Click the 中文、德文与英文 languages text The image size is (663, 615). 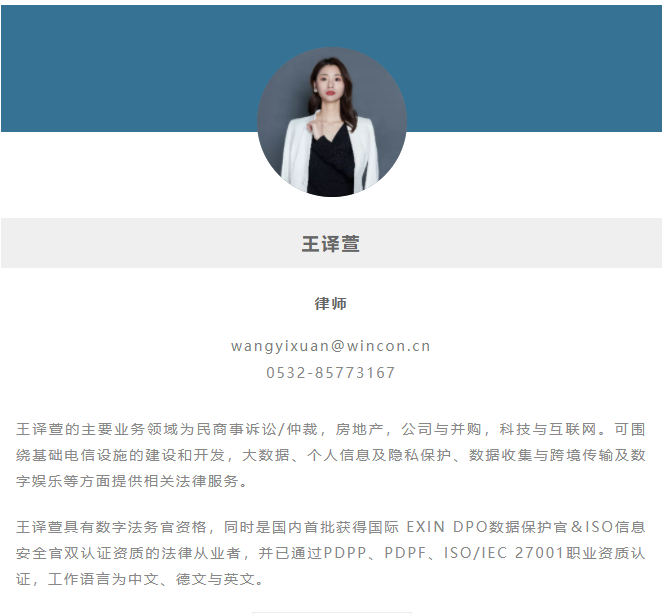coord(192,579)
